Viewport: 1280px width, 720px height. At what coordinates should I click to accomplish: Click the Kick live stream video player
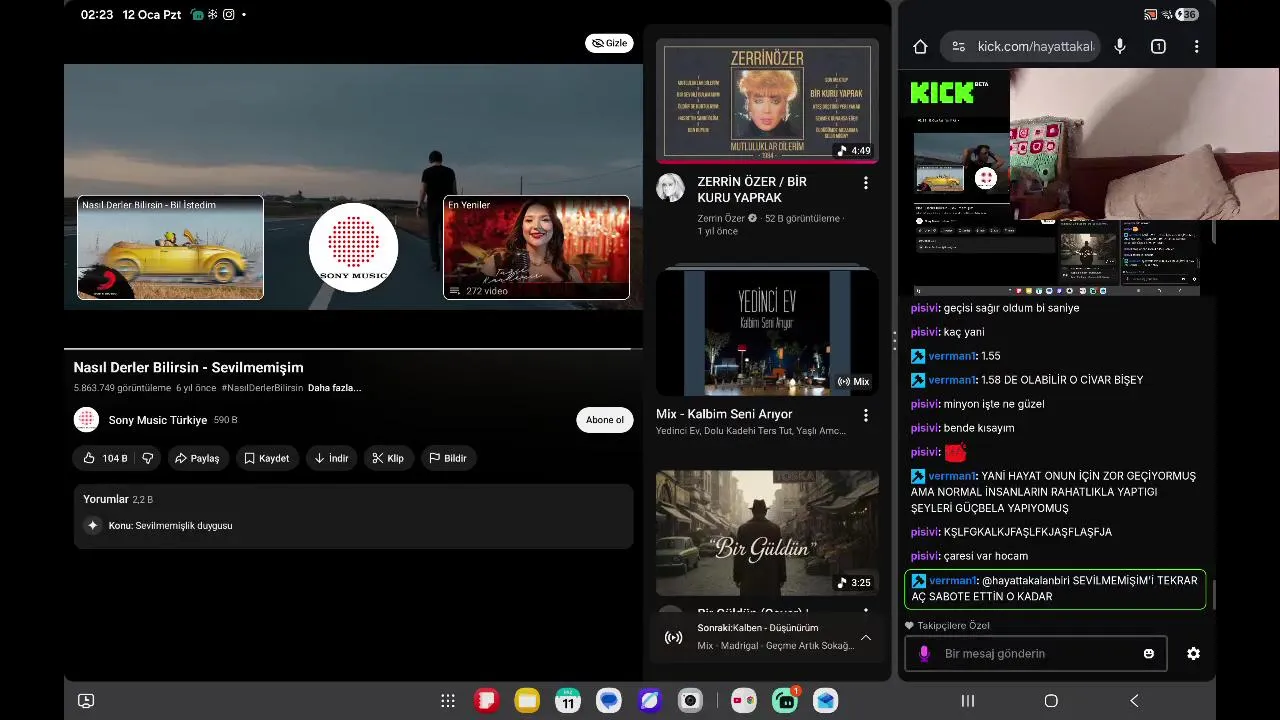coord(1057,182)
